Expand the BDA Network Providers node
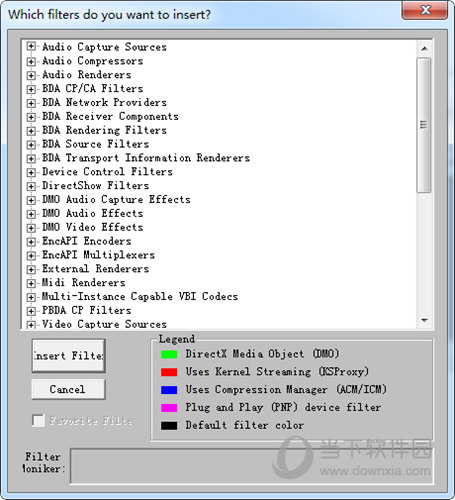Screen dimensions: 455x500 (31, 103)
